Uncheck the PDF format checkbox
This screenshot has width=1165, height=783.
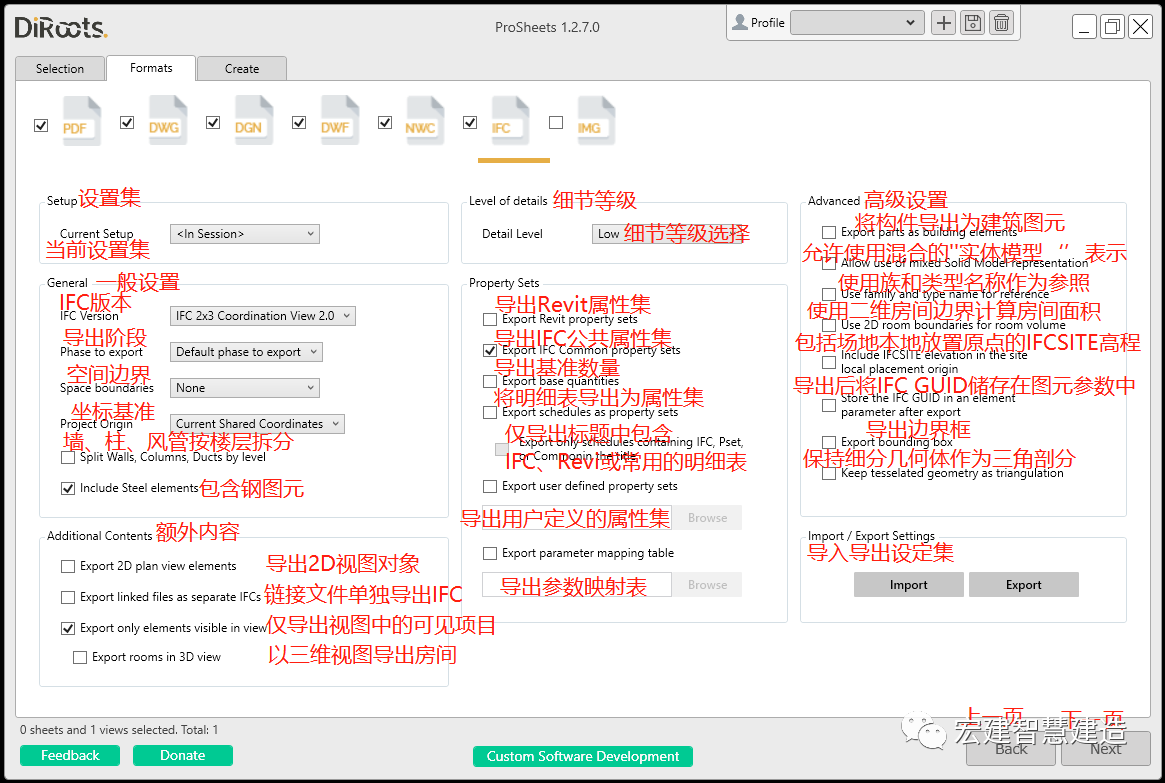point(41,126)
